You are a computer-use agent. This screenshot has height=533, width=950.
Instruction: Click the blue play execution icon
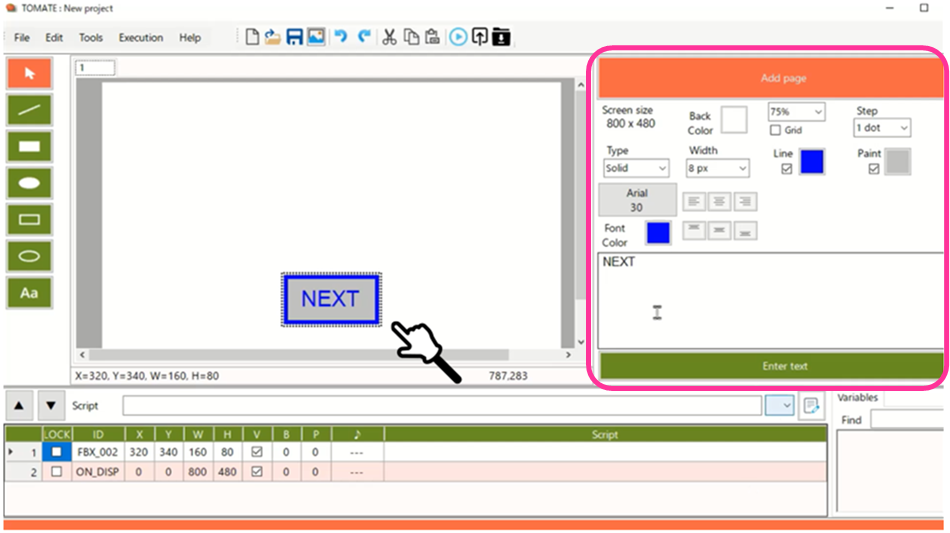pyautogui.click(x=458, y=37)
